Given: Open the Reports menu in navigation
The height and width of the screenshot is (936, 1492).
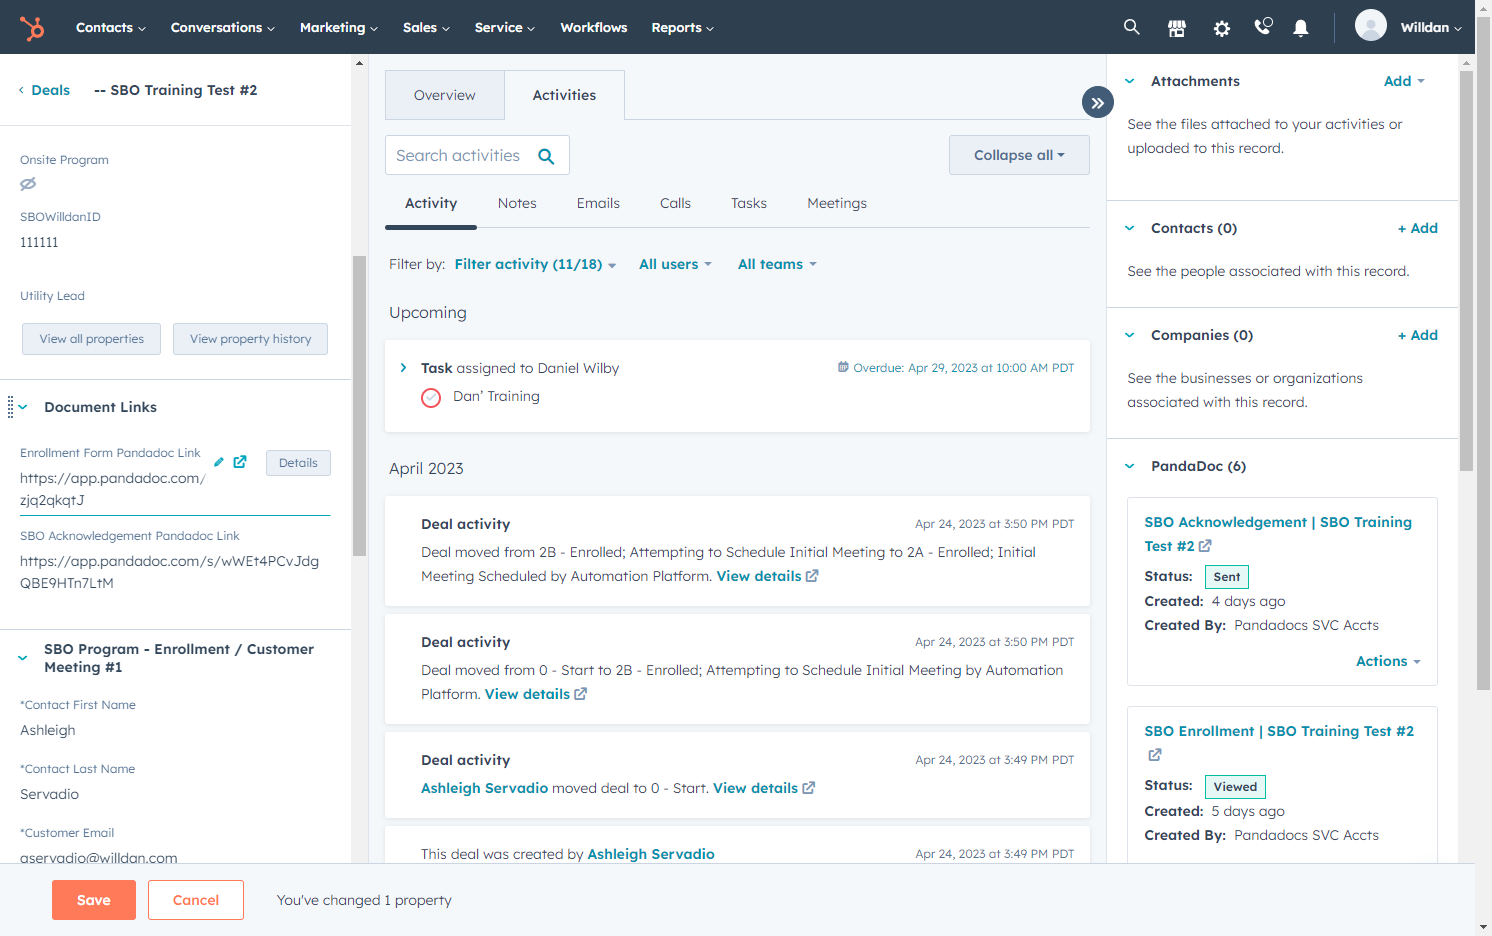Looking at the screenshot, I should 682,27.
